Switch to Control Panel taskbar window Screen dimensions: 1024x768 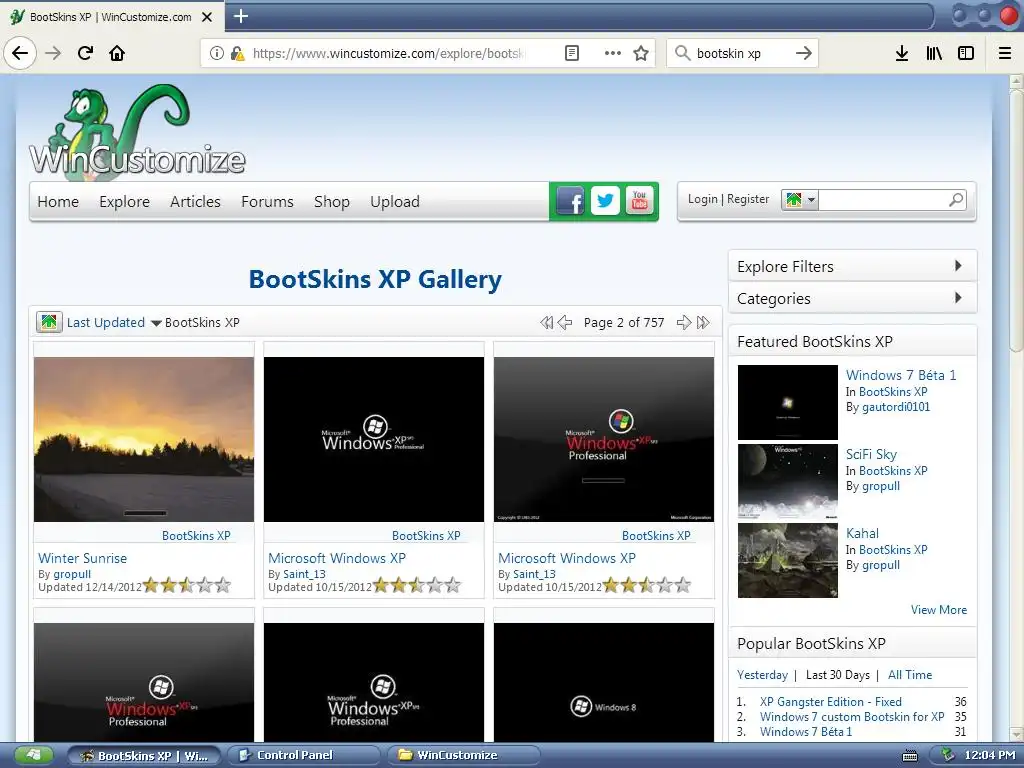(304, 756)
